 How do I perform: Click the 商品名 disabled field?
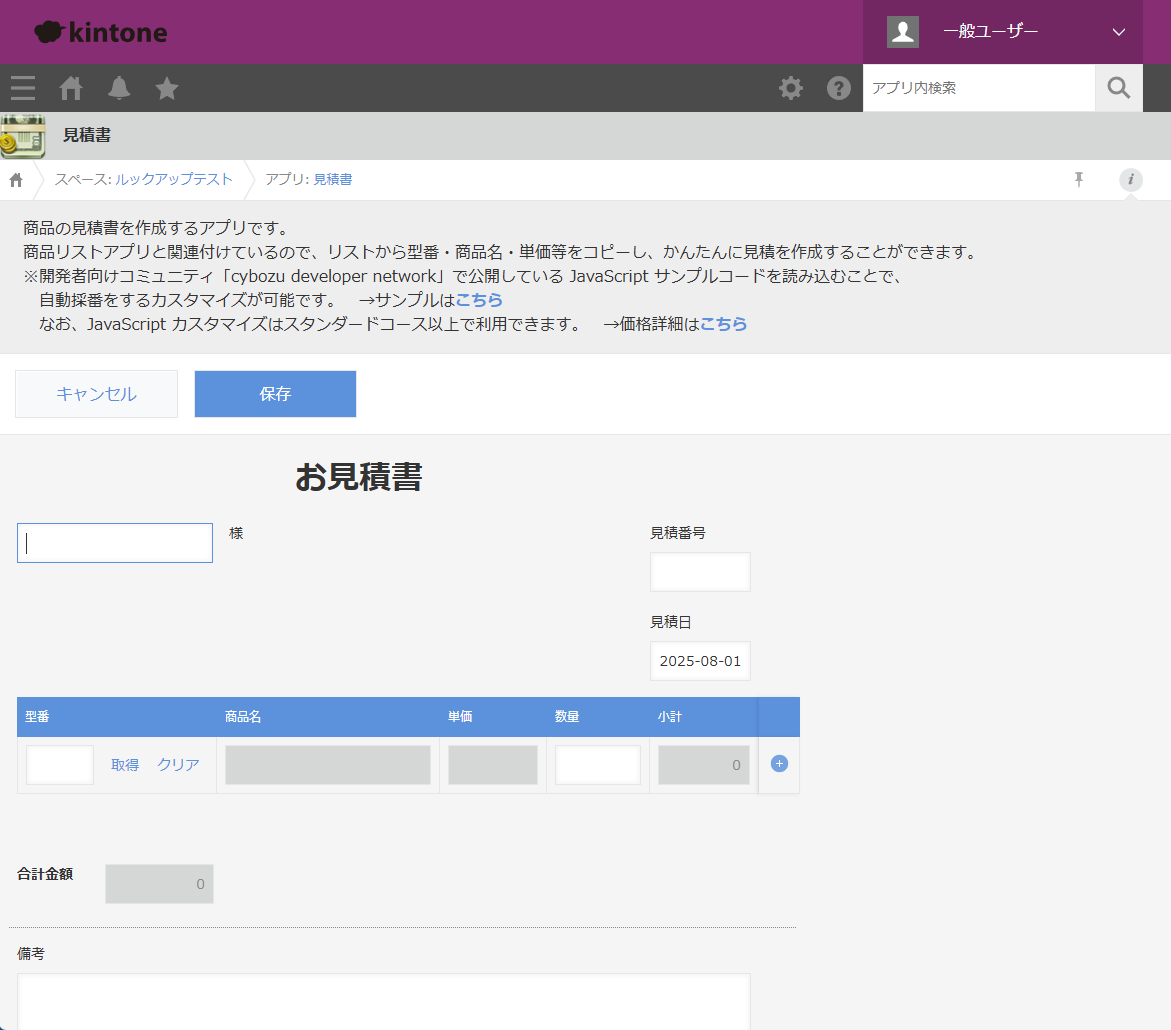tap(328, 765)
